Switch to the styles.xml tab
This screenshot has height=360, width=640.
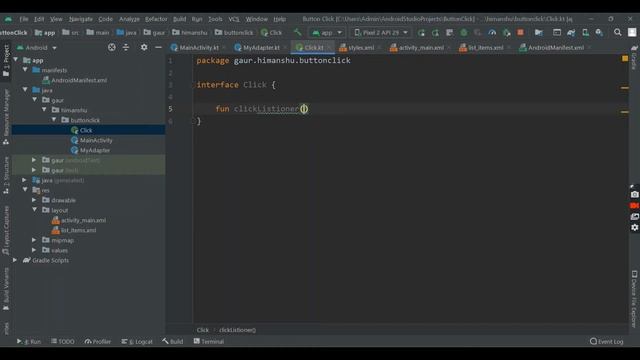pos(360,48)
